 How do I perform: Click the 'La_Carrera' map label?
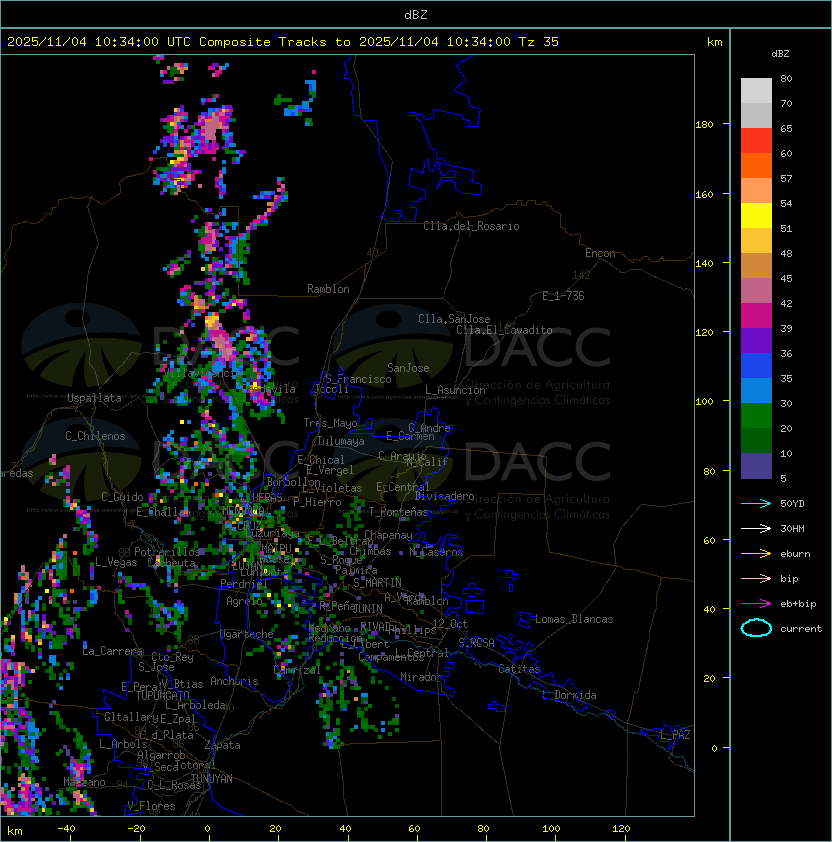point(112,651)
